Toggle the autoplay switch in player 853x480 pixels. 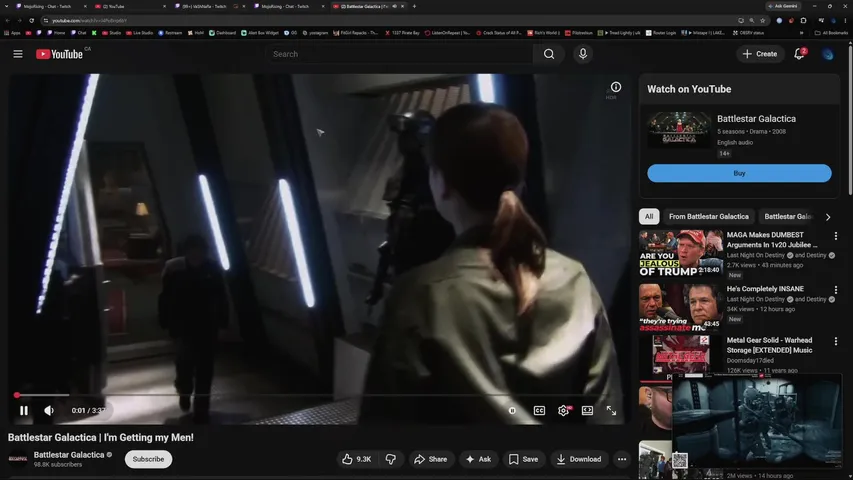point(512,410)
